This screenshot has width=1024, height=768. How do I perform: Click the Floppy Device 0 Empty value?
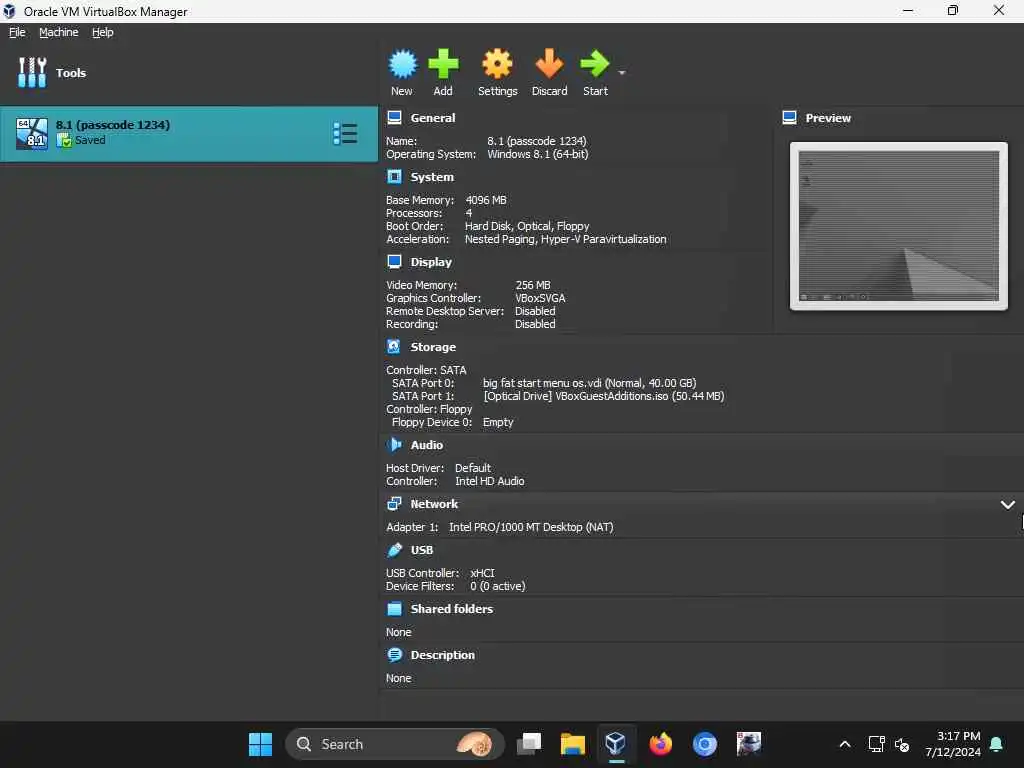[x=498, y=422]
